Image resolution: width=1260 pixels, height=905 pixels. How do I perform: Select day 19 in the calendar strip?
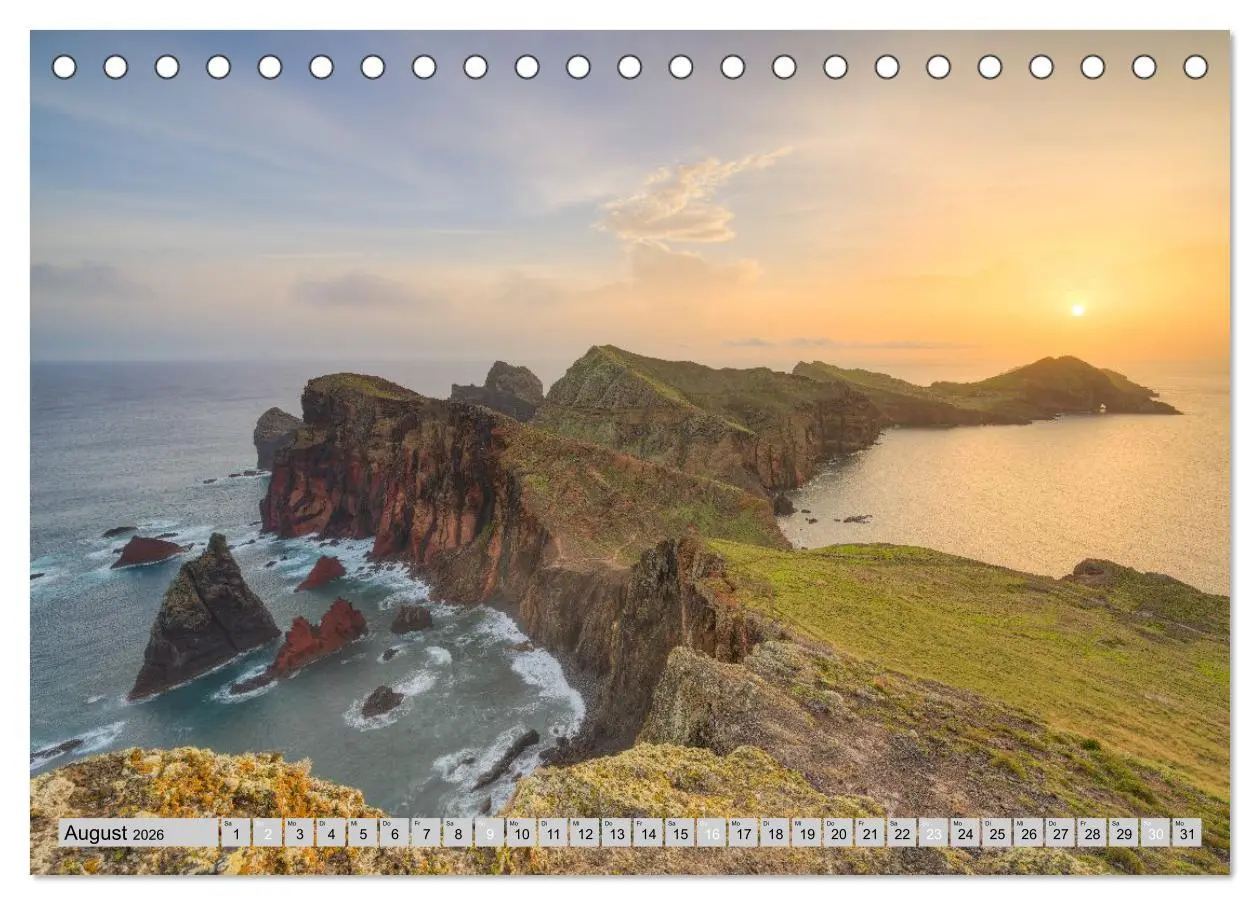807,833
